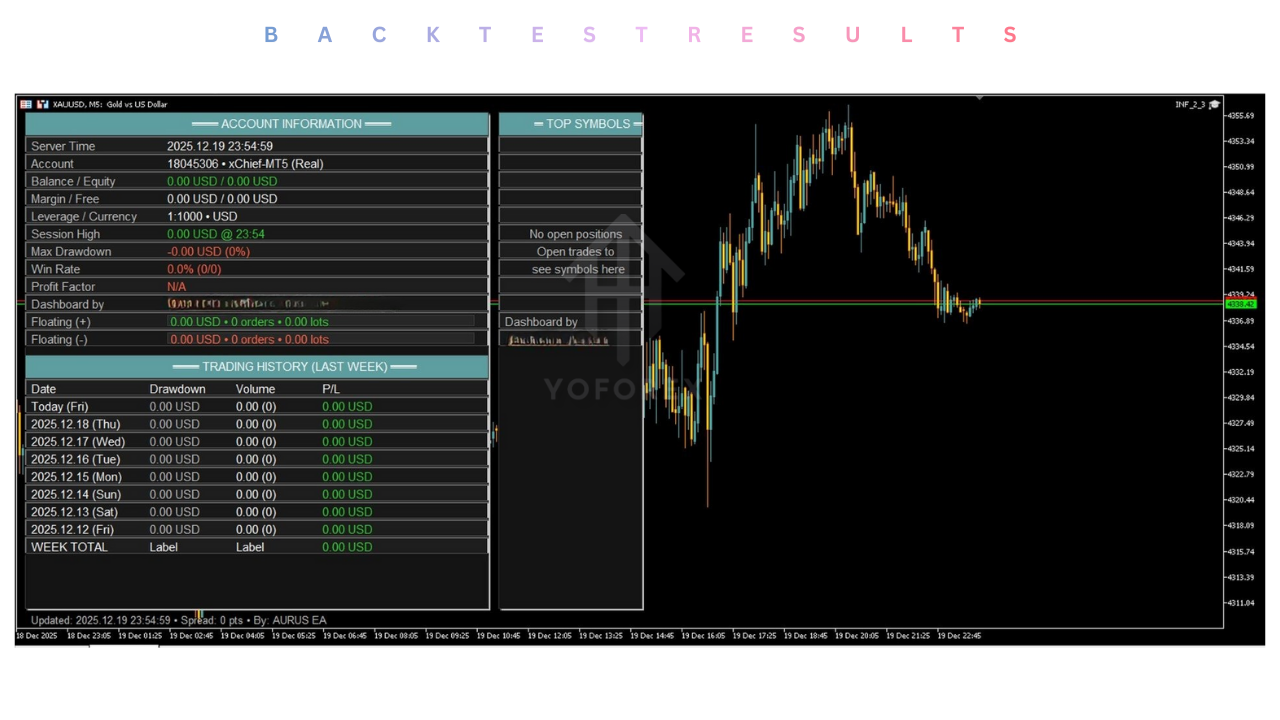Collapse the ACCOUNT INFORMATION panel header

(x=291, y=123)
